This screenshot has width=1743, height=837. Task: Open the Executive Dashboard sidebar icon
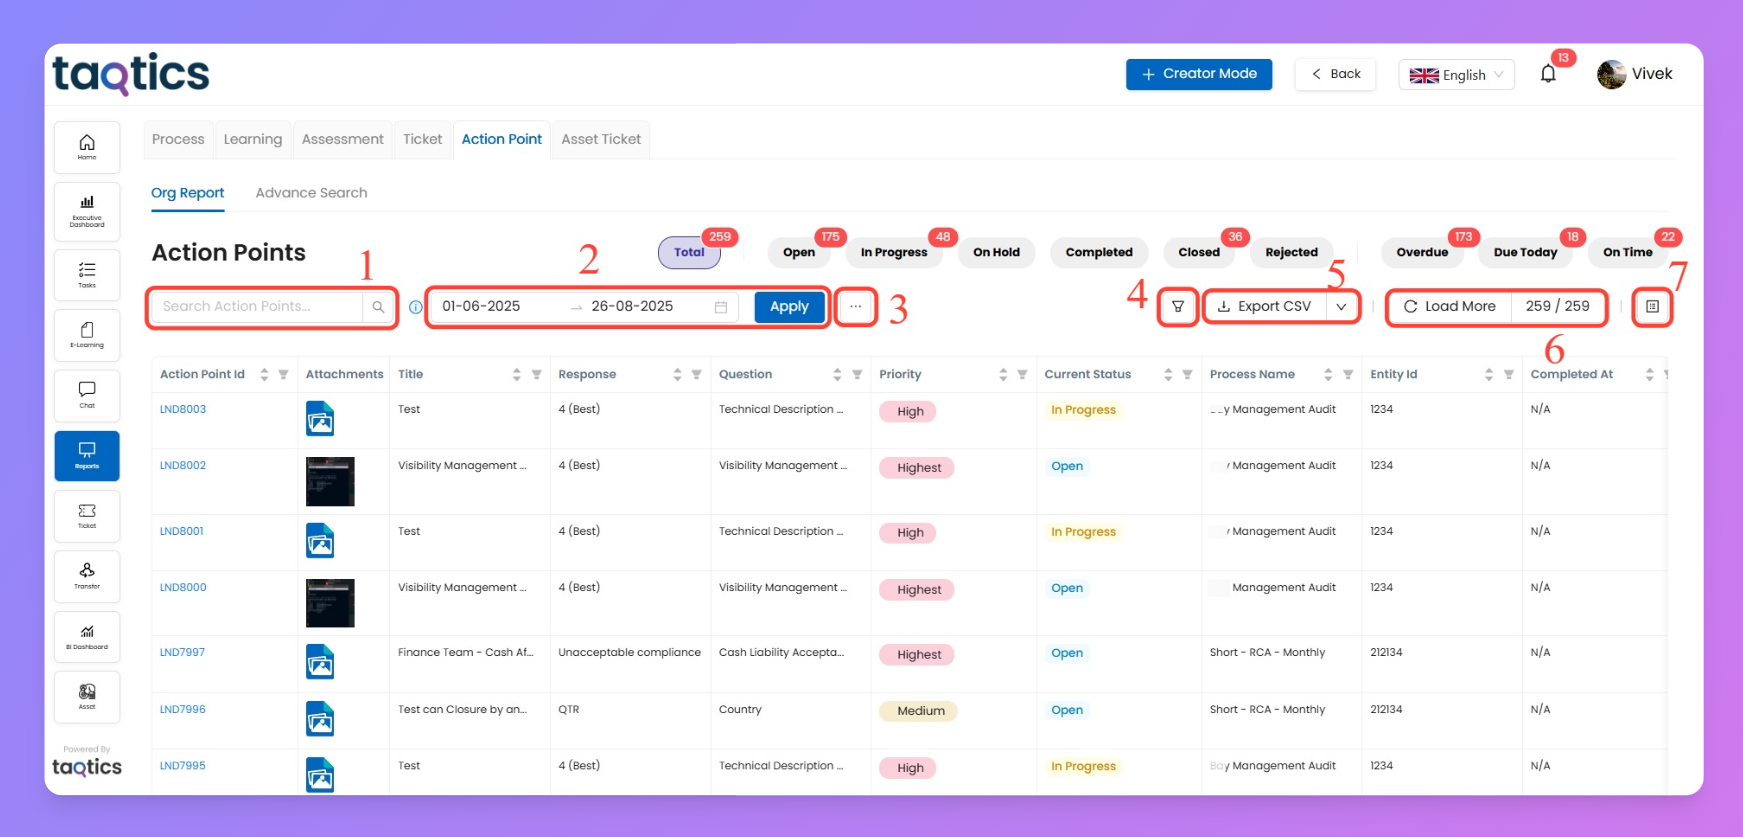click(x=87, y=211)
